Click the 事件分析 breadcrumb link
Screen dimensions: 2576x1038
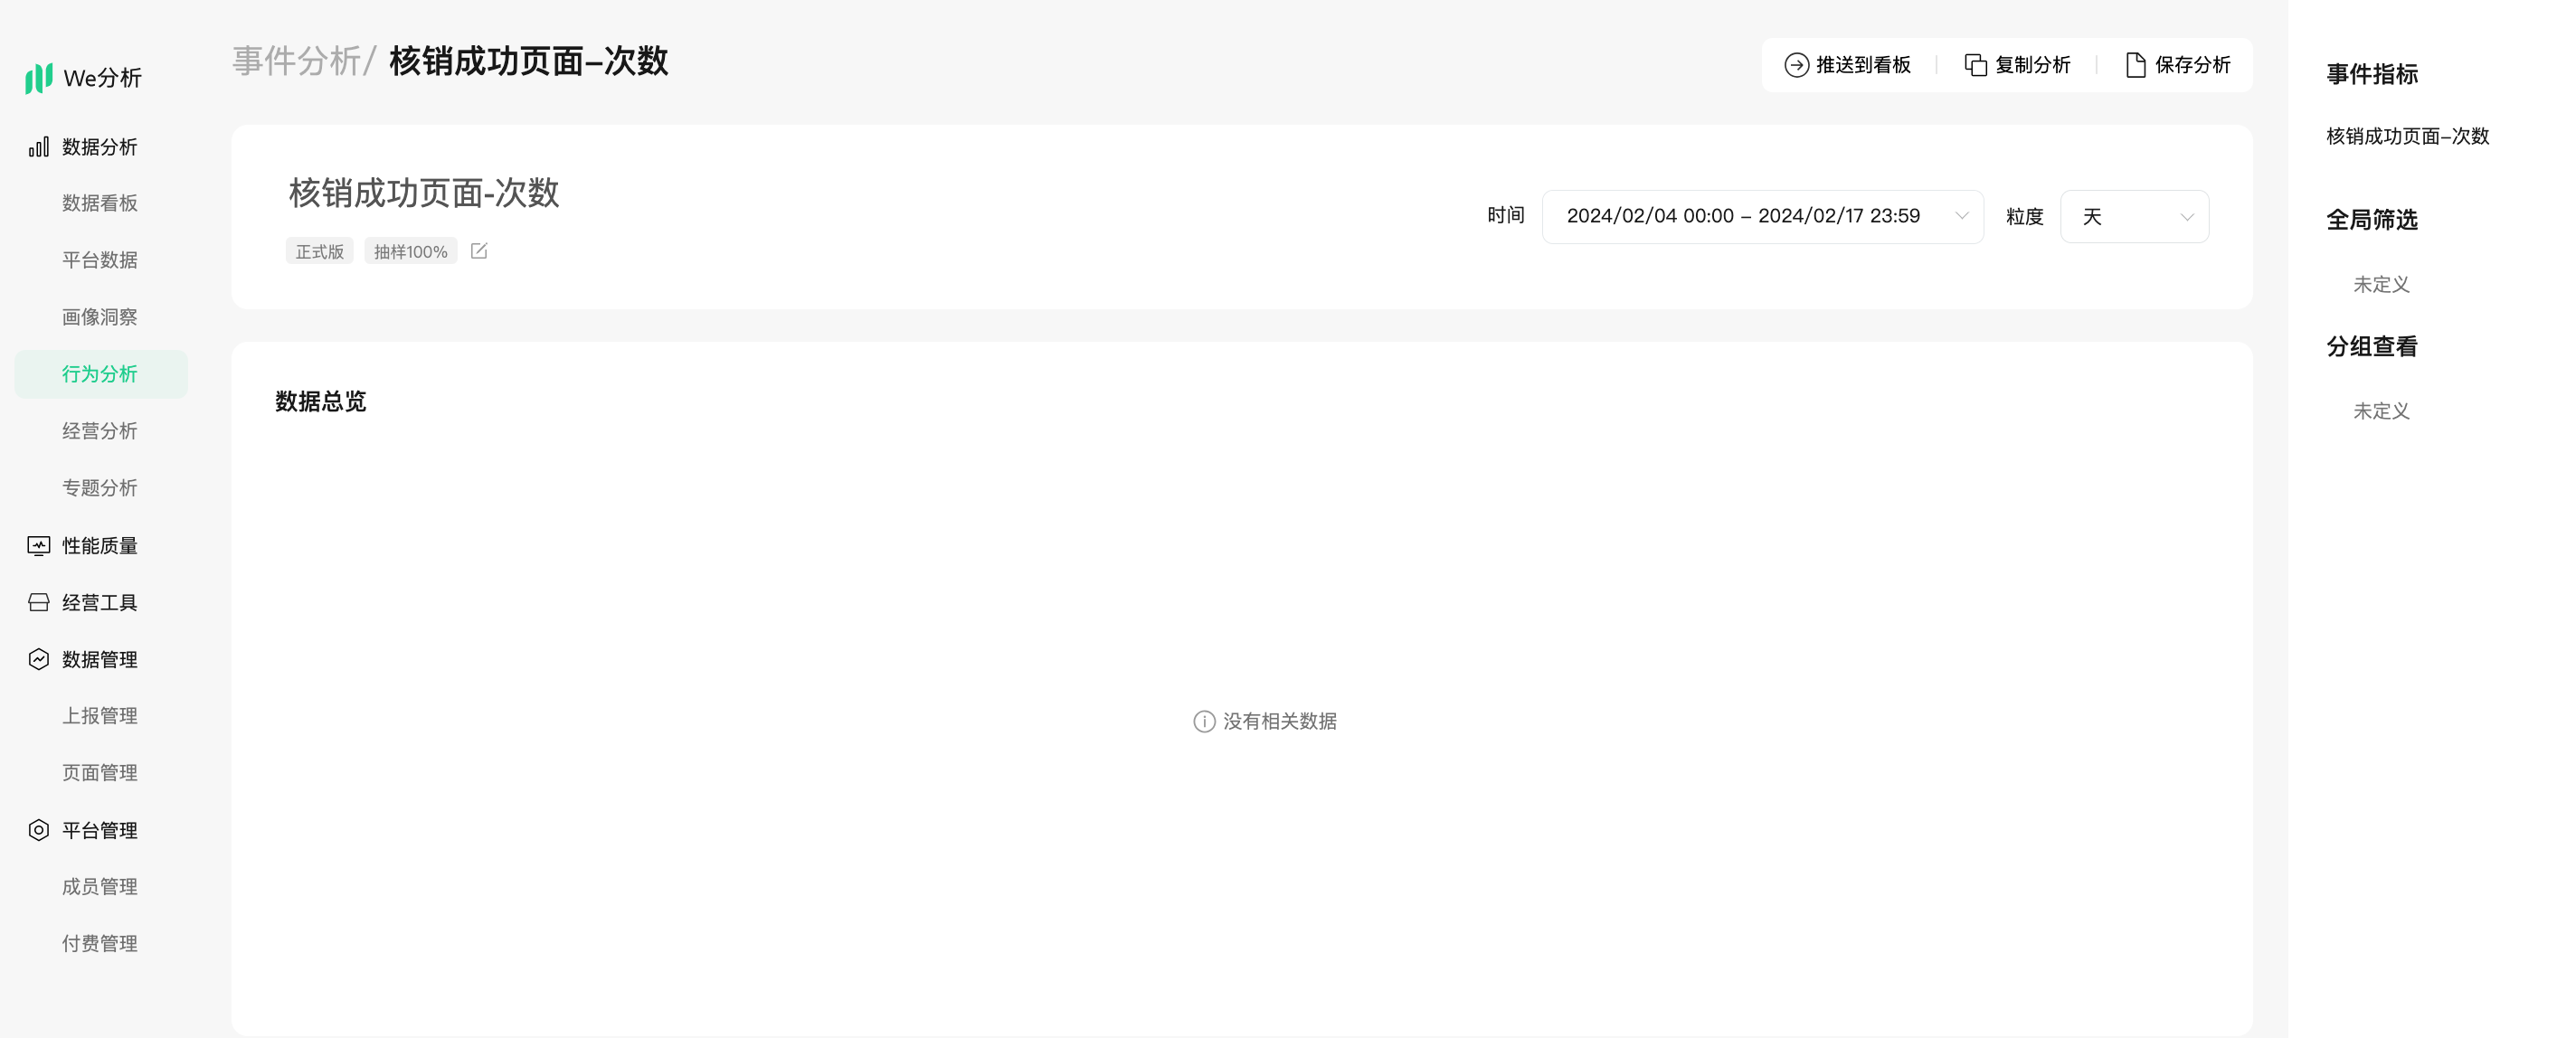(x=296, y=61)
